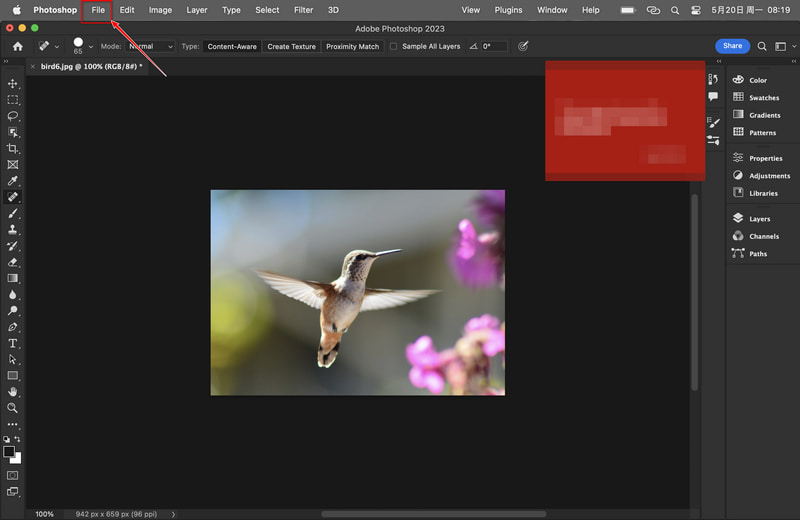
Task: Click the zoom level 100% field
Action: click(44, 514)
